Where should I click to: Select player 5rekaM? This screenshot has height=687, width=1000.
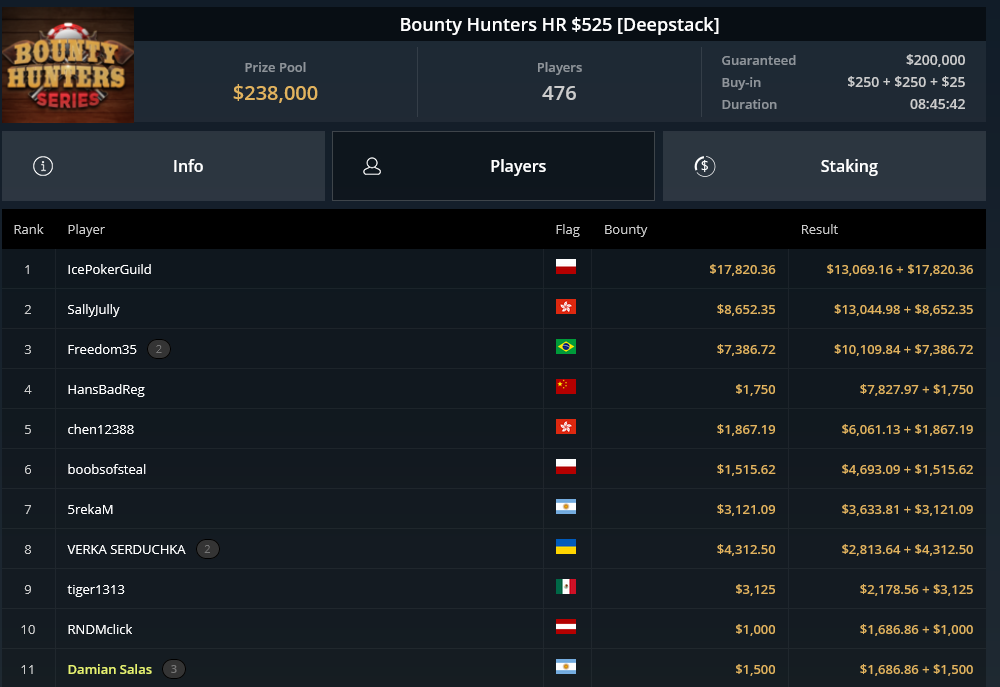[x=91, y=509]
